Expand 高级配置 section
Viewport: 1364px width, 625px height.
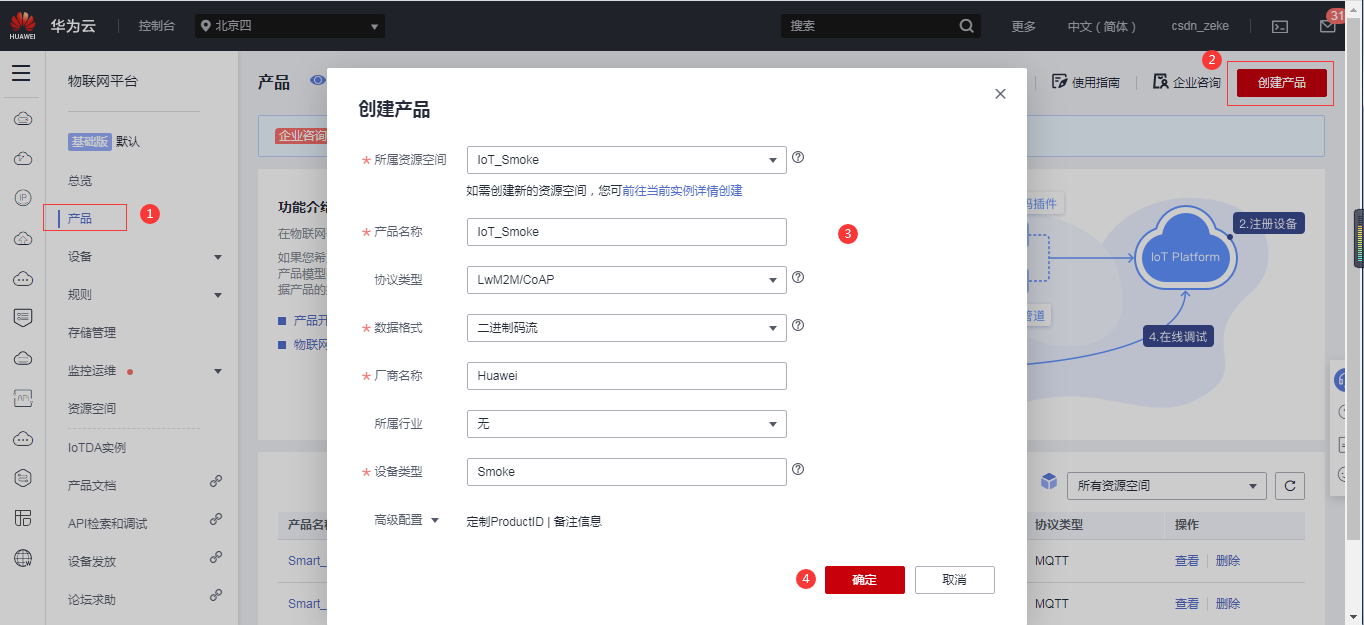tap(407, 520)
